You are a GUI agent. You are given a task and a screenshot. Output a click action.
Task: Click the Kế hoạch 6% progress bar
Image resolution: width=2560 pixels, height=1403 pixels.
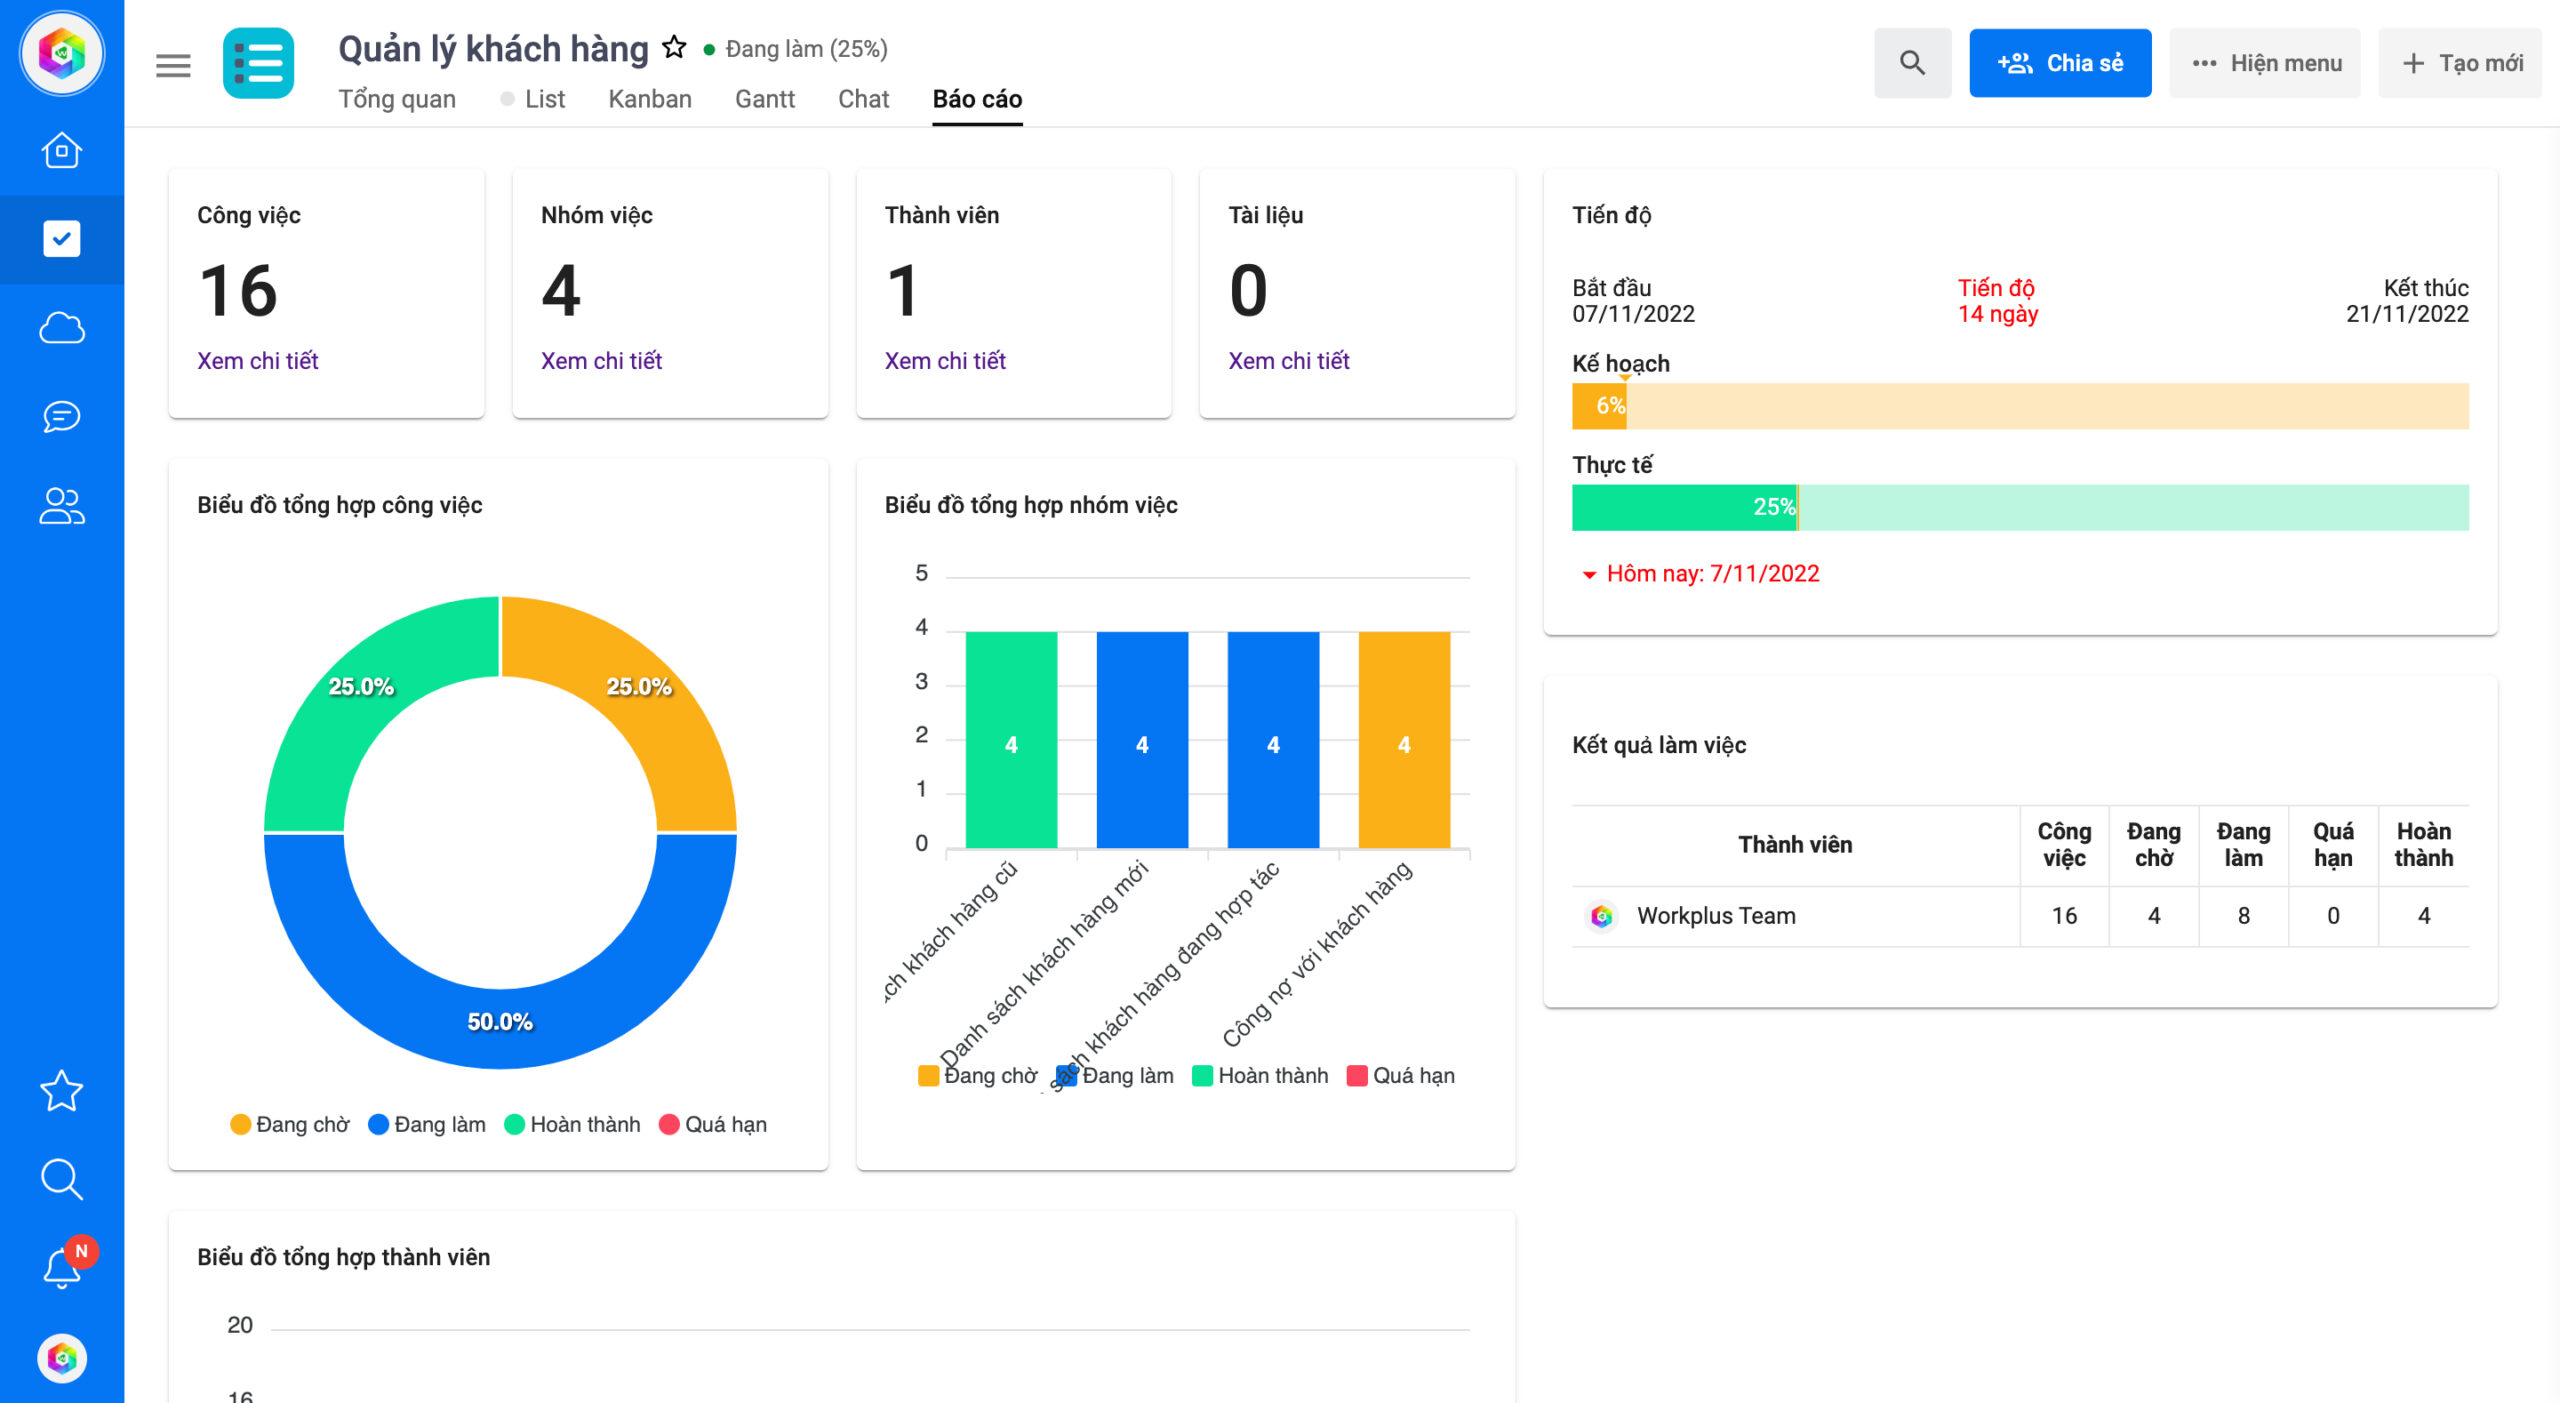pos(2020,406)
